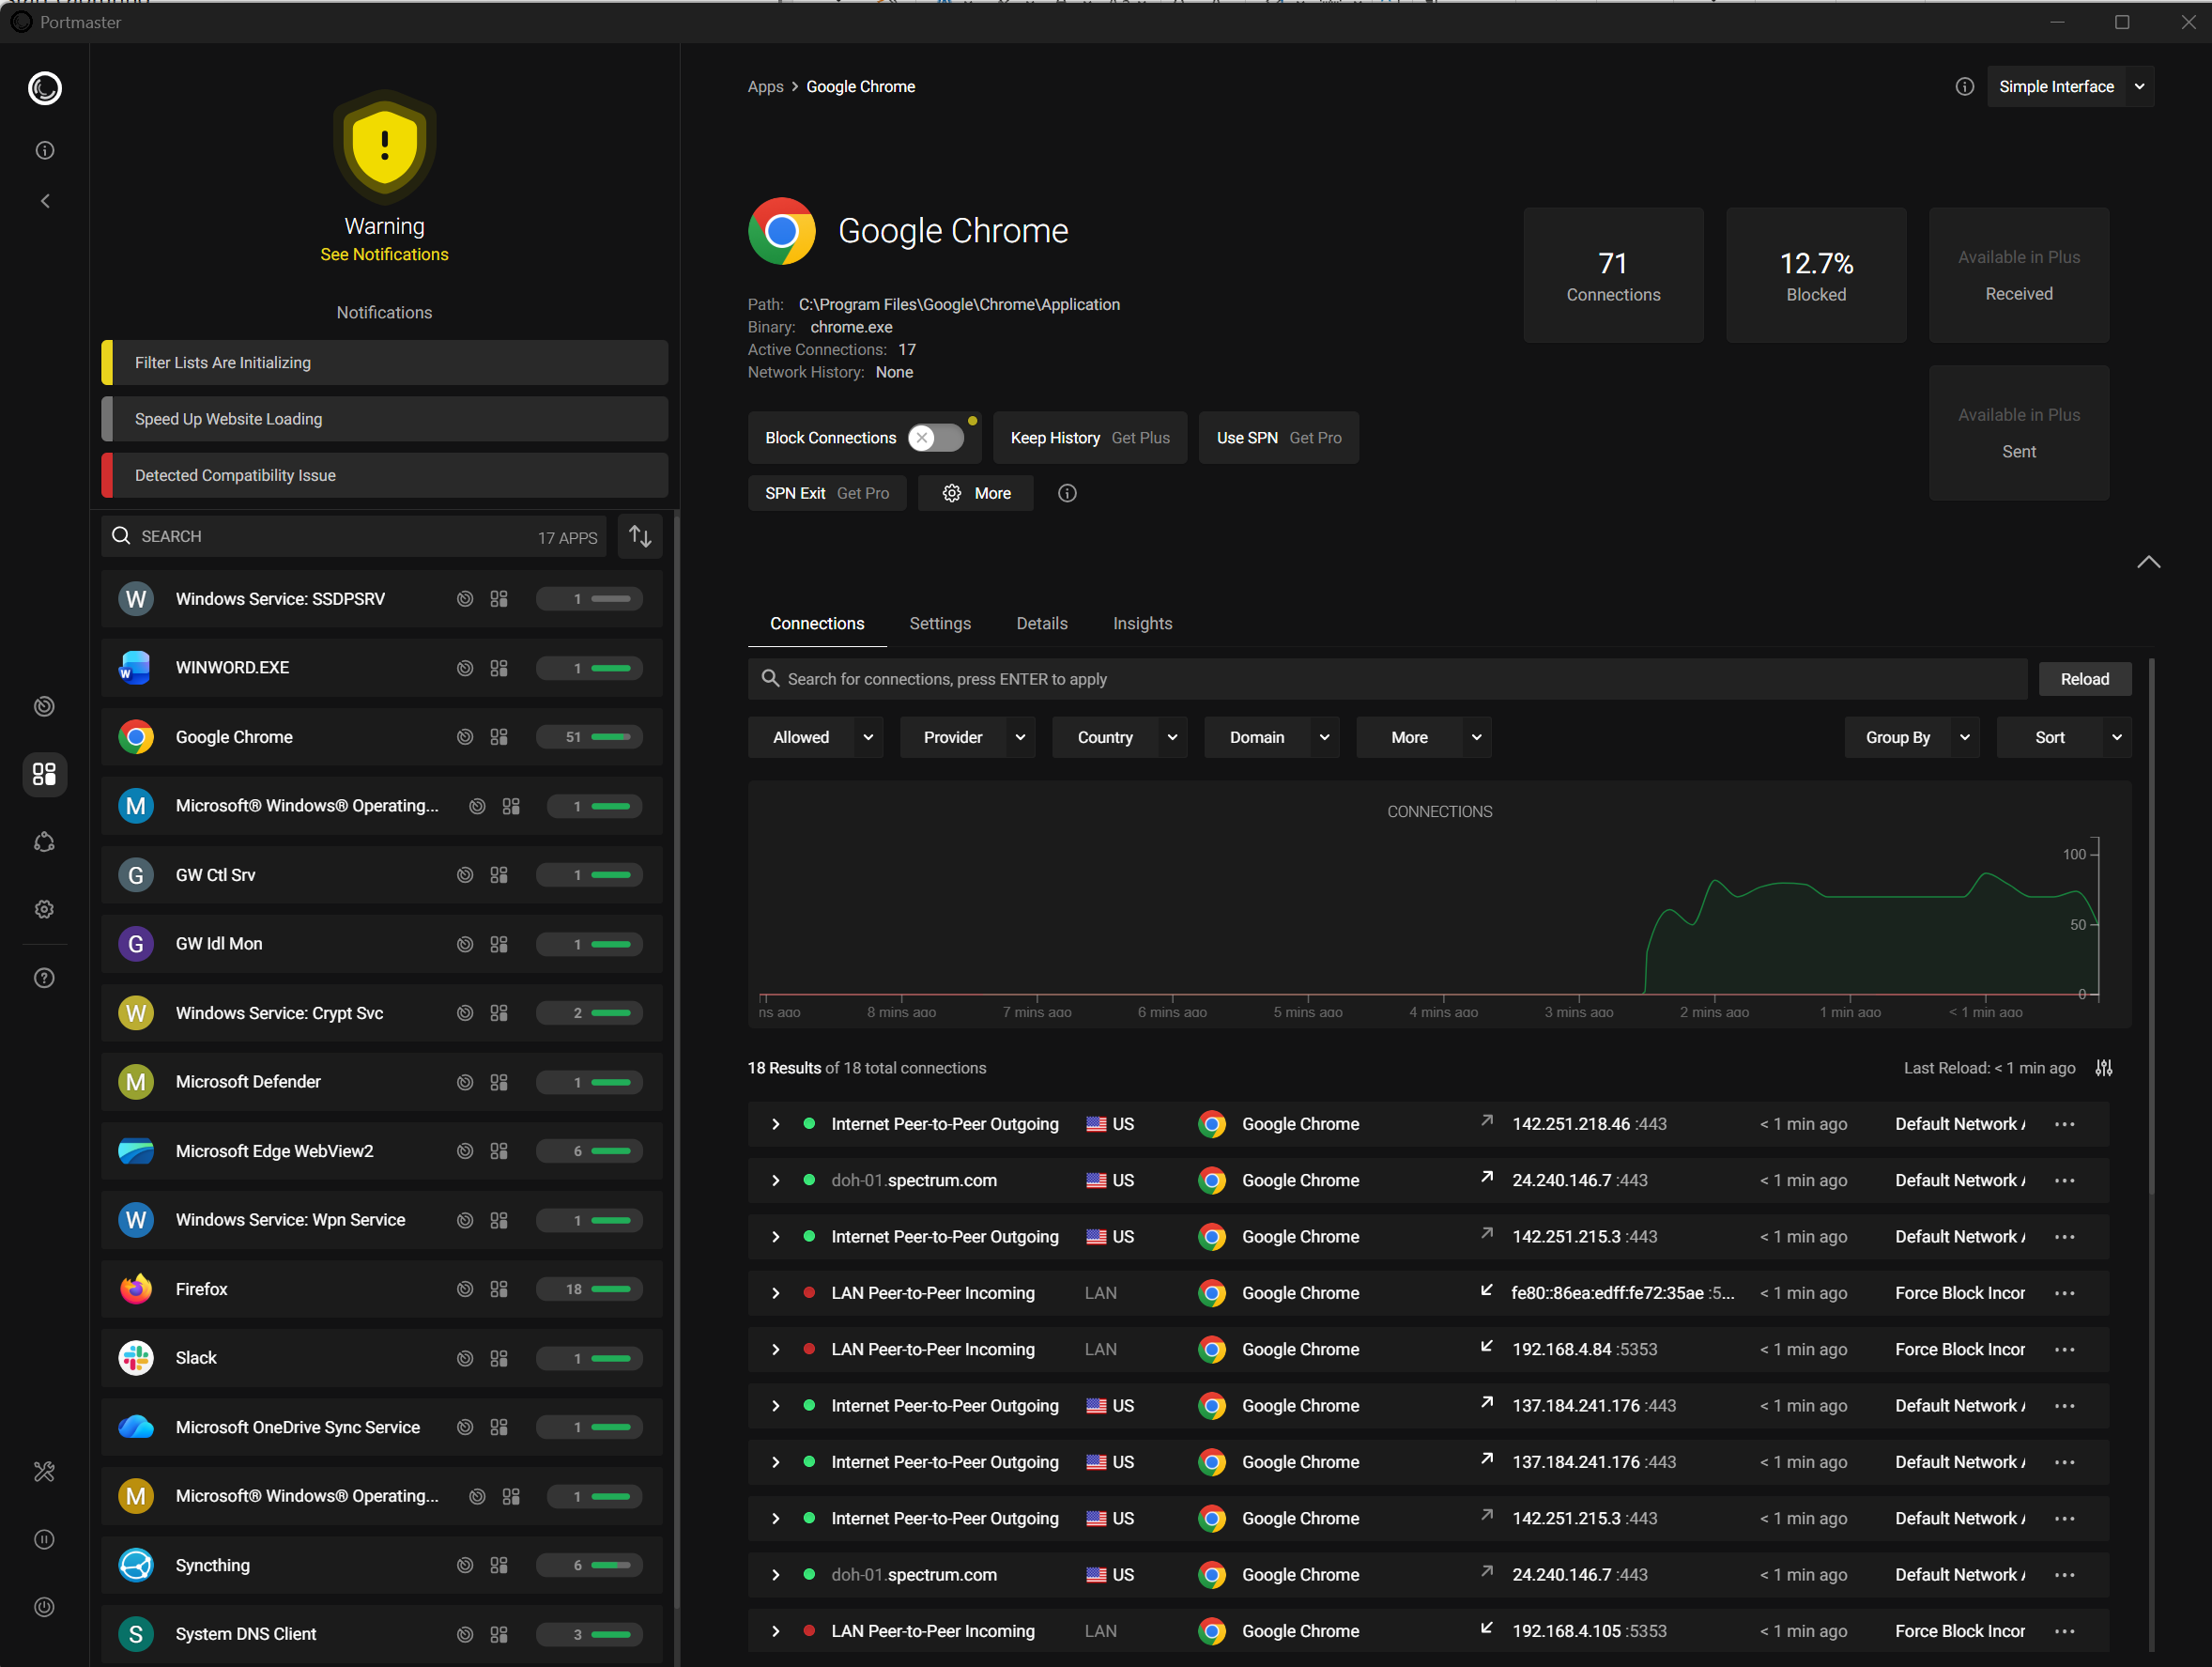The width and height of the screenshot is (2212, 1667).
Task: Go to Apps in the breadcrumb
Action: (x=765, y=87)
